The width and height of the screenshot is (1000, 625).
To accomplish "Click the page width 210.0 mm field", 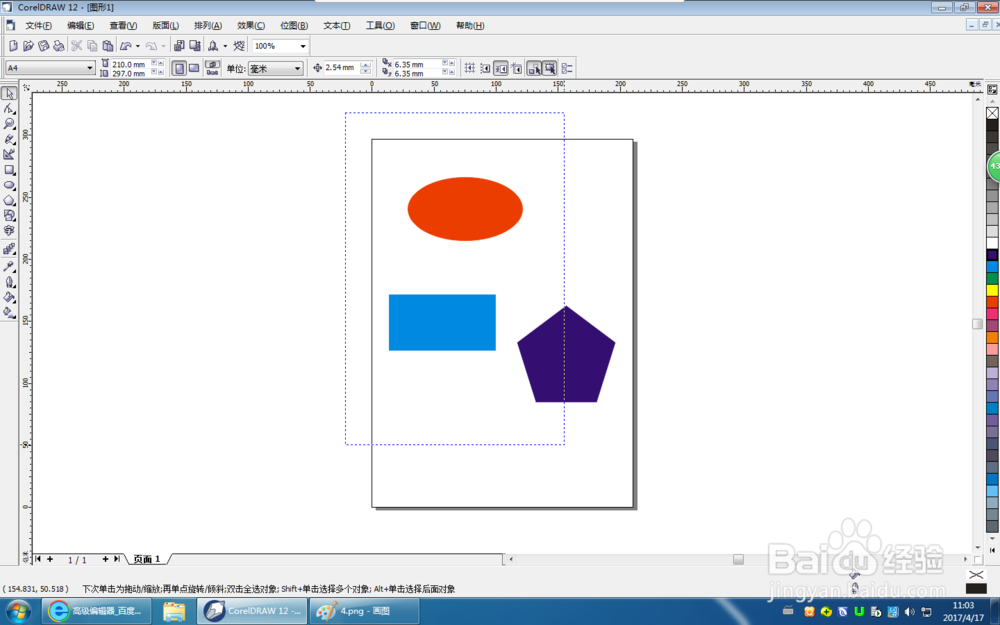I will tap(131, 64).
